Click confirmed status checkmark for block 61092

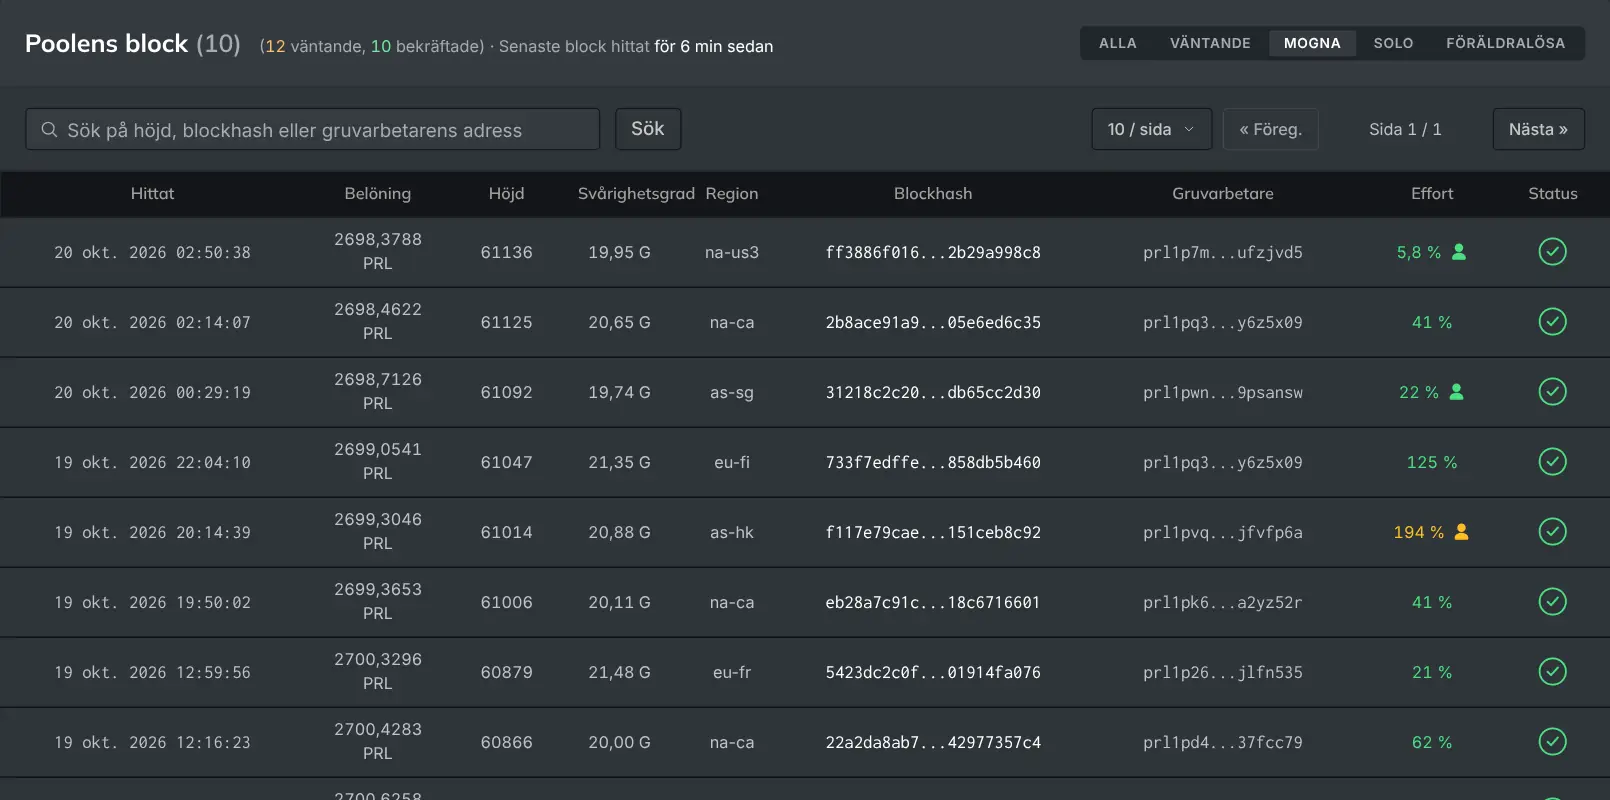[x=1552, y=392]
